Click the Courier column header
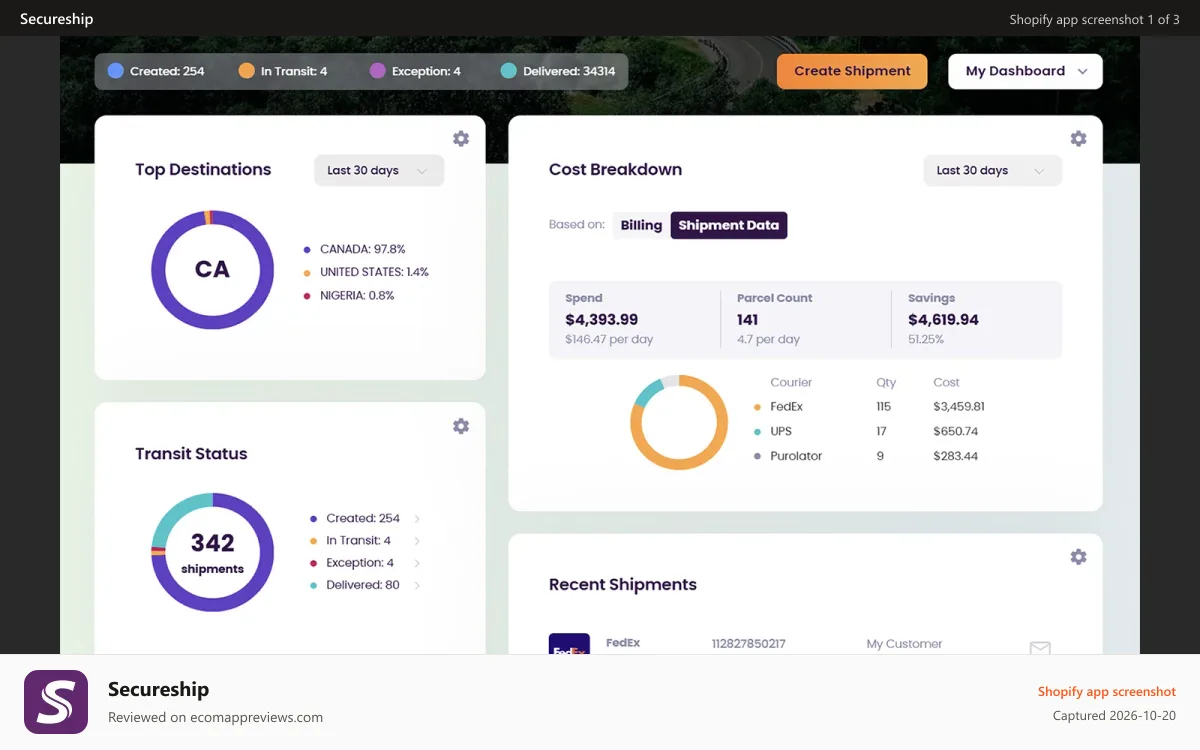The height and width of the screenshot is (750, 1200). click(791, 383)
